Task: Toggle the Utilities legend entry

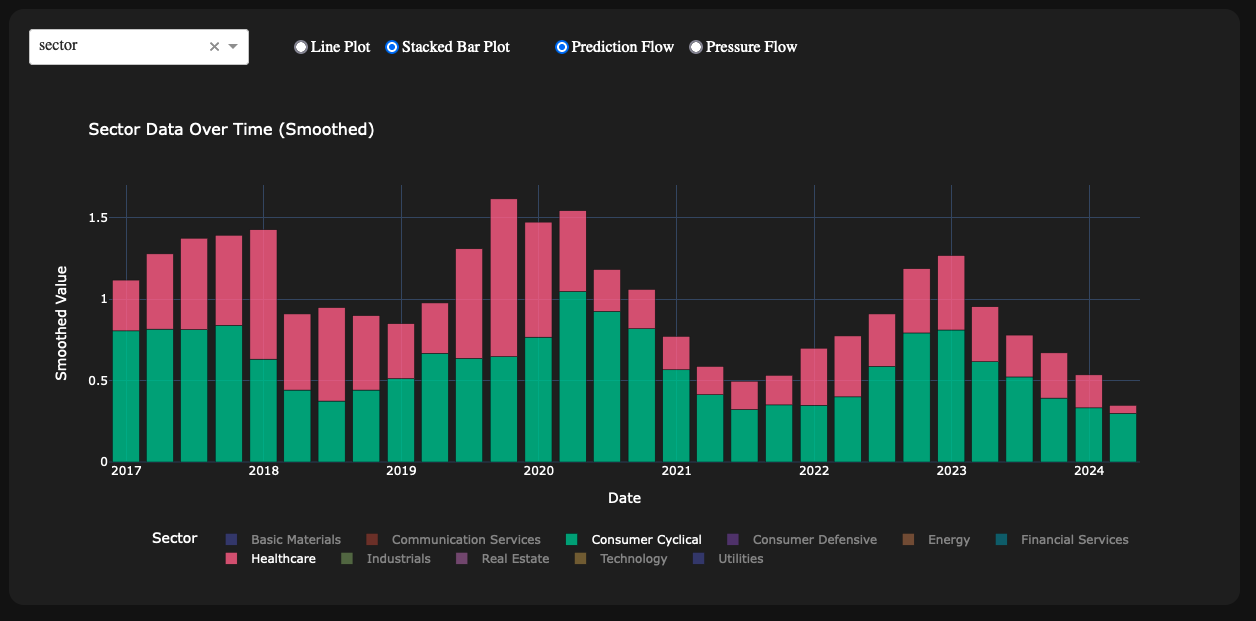Action: click(x=740, y=558)
